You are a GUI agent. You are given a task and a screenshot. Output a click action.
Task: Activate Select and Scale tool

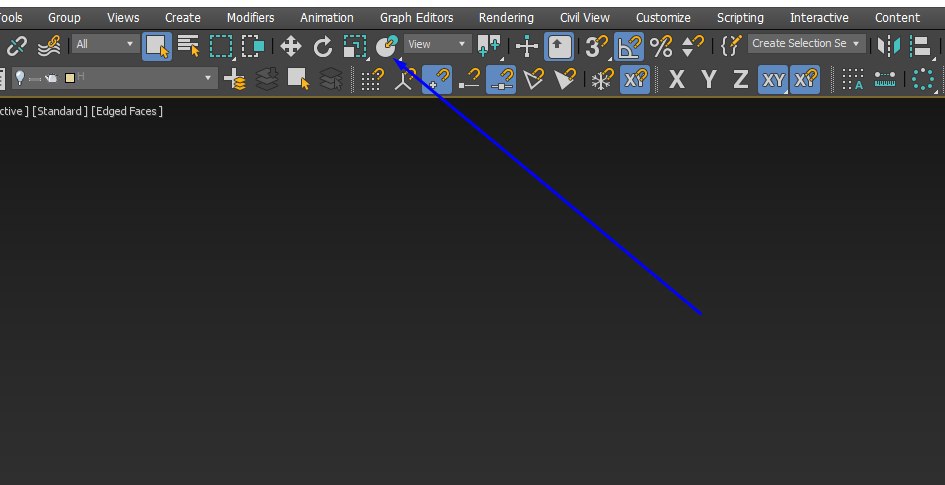pyautogui.click(x=356, y=46)
